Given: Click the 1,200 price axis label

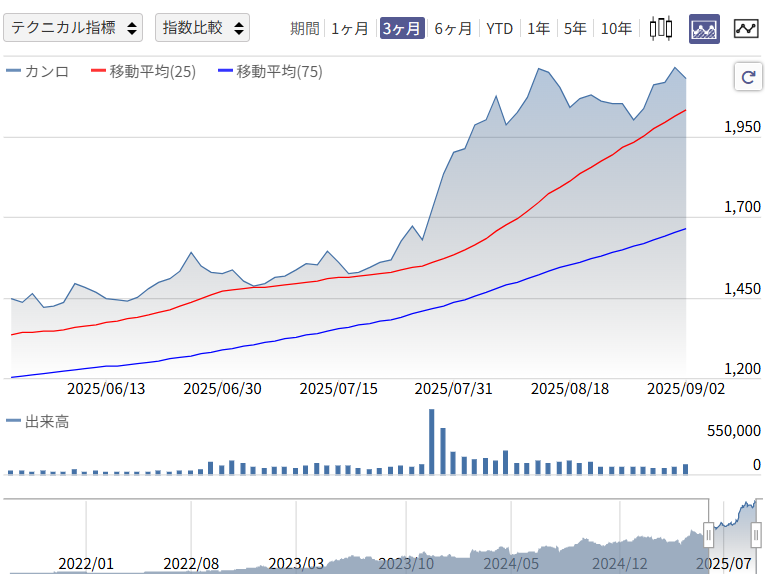Looking at the screenshot, I should click(742, 369).
